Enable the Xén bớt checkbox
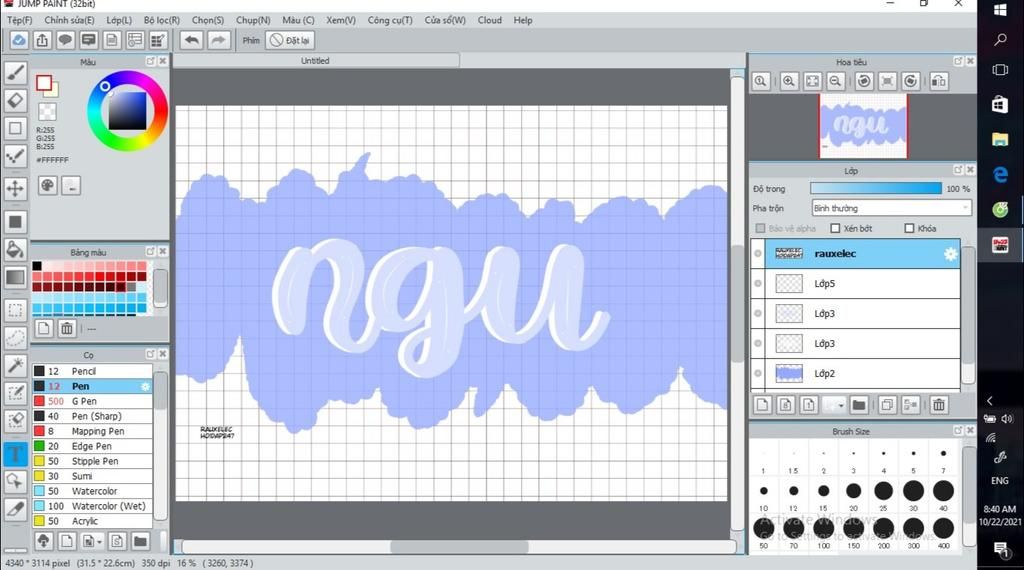This screenshot has width=1024, height=570. [x=835, y=229]
